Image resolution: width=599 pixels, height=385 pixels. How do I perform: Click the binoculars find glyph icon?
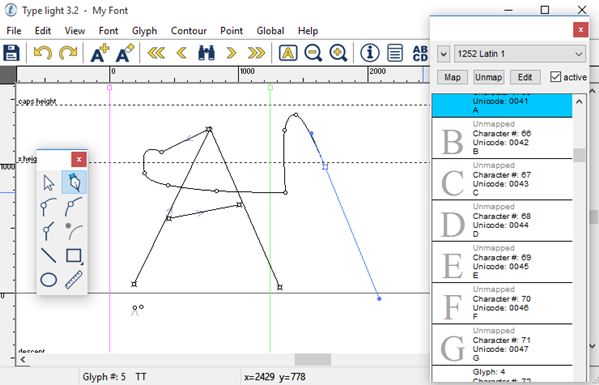pyautogui.click(x=206, y=53)
